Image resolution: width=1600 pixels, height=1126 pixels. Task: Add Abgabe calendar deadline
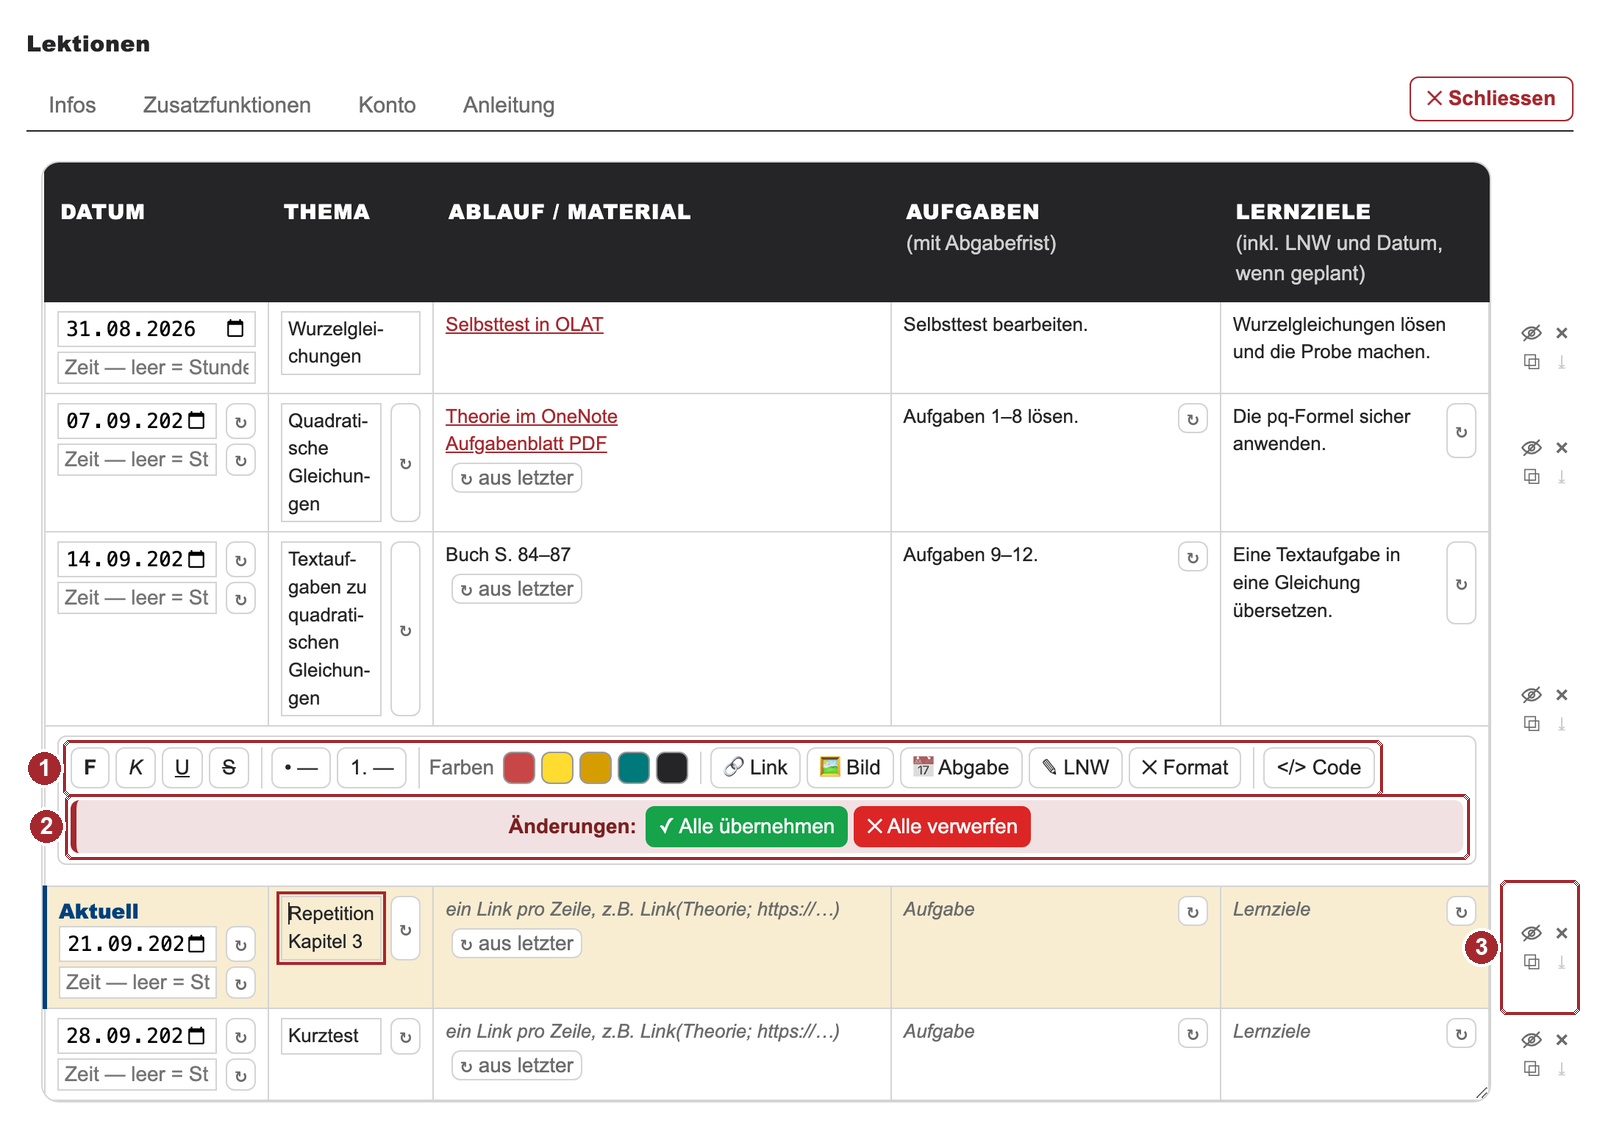tap(961, 768)
